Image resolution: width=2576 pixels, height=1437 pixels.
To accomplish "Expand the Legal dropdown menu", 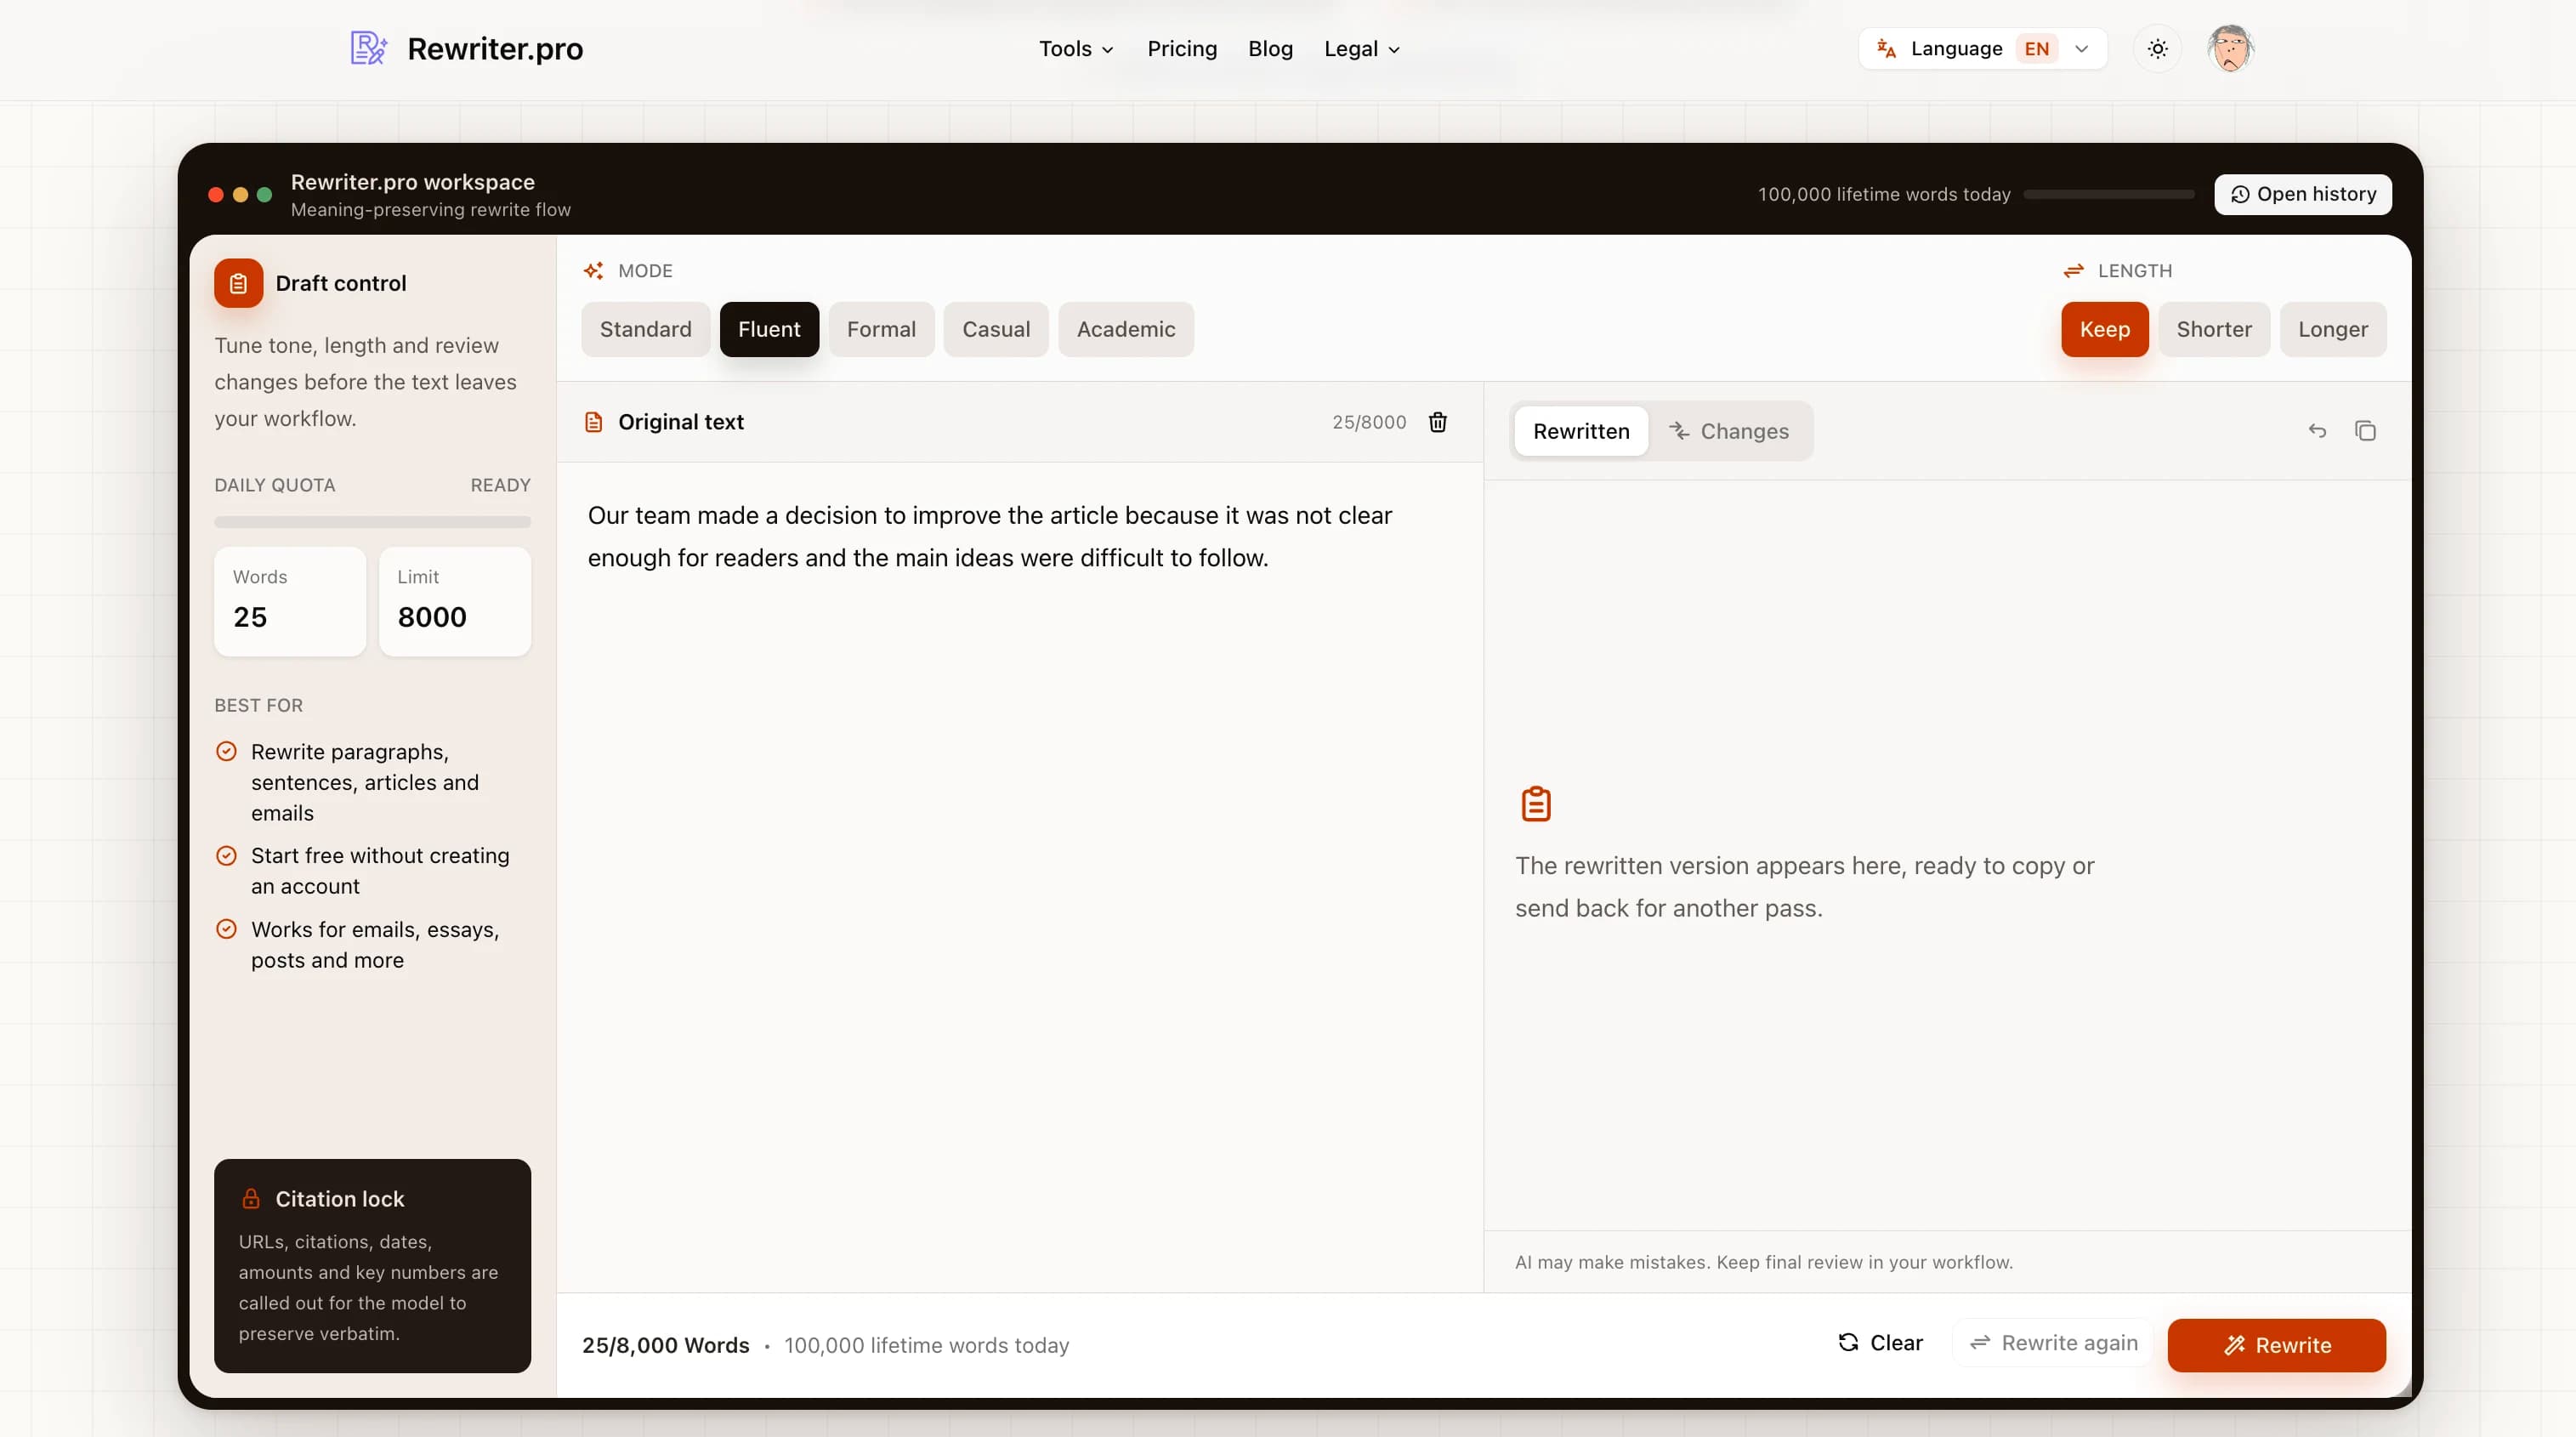I will click(x=1361, y=48).
